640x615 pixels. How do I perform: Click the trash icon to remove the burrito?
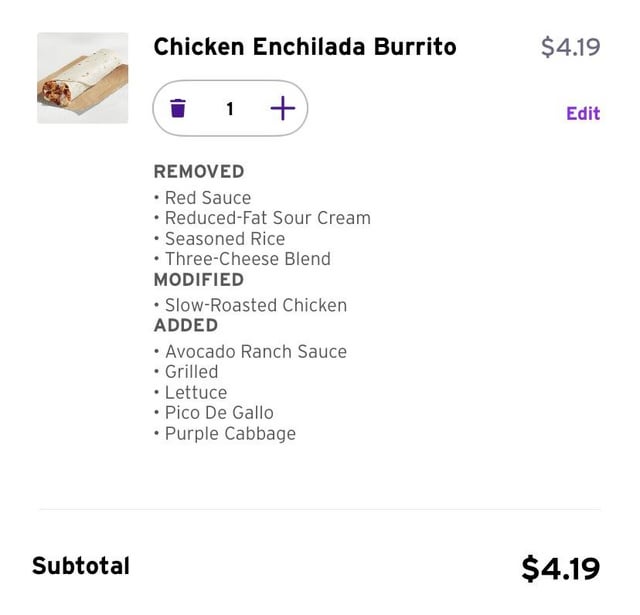click(178, 108)
